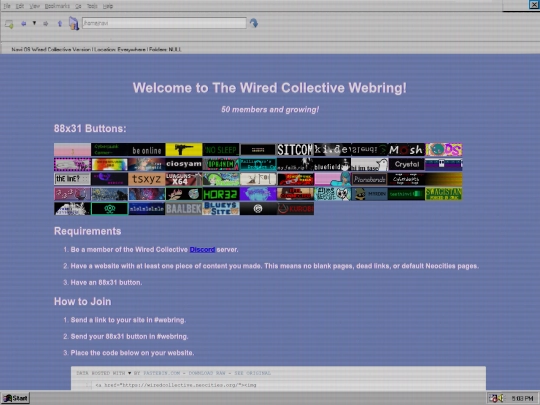Open the SITCOM button
Image resolution: width=540 pixels, height=405 pixels.
tap(295, 150)
